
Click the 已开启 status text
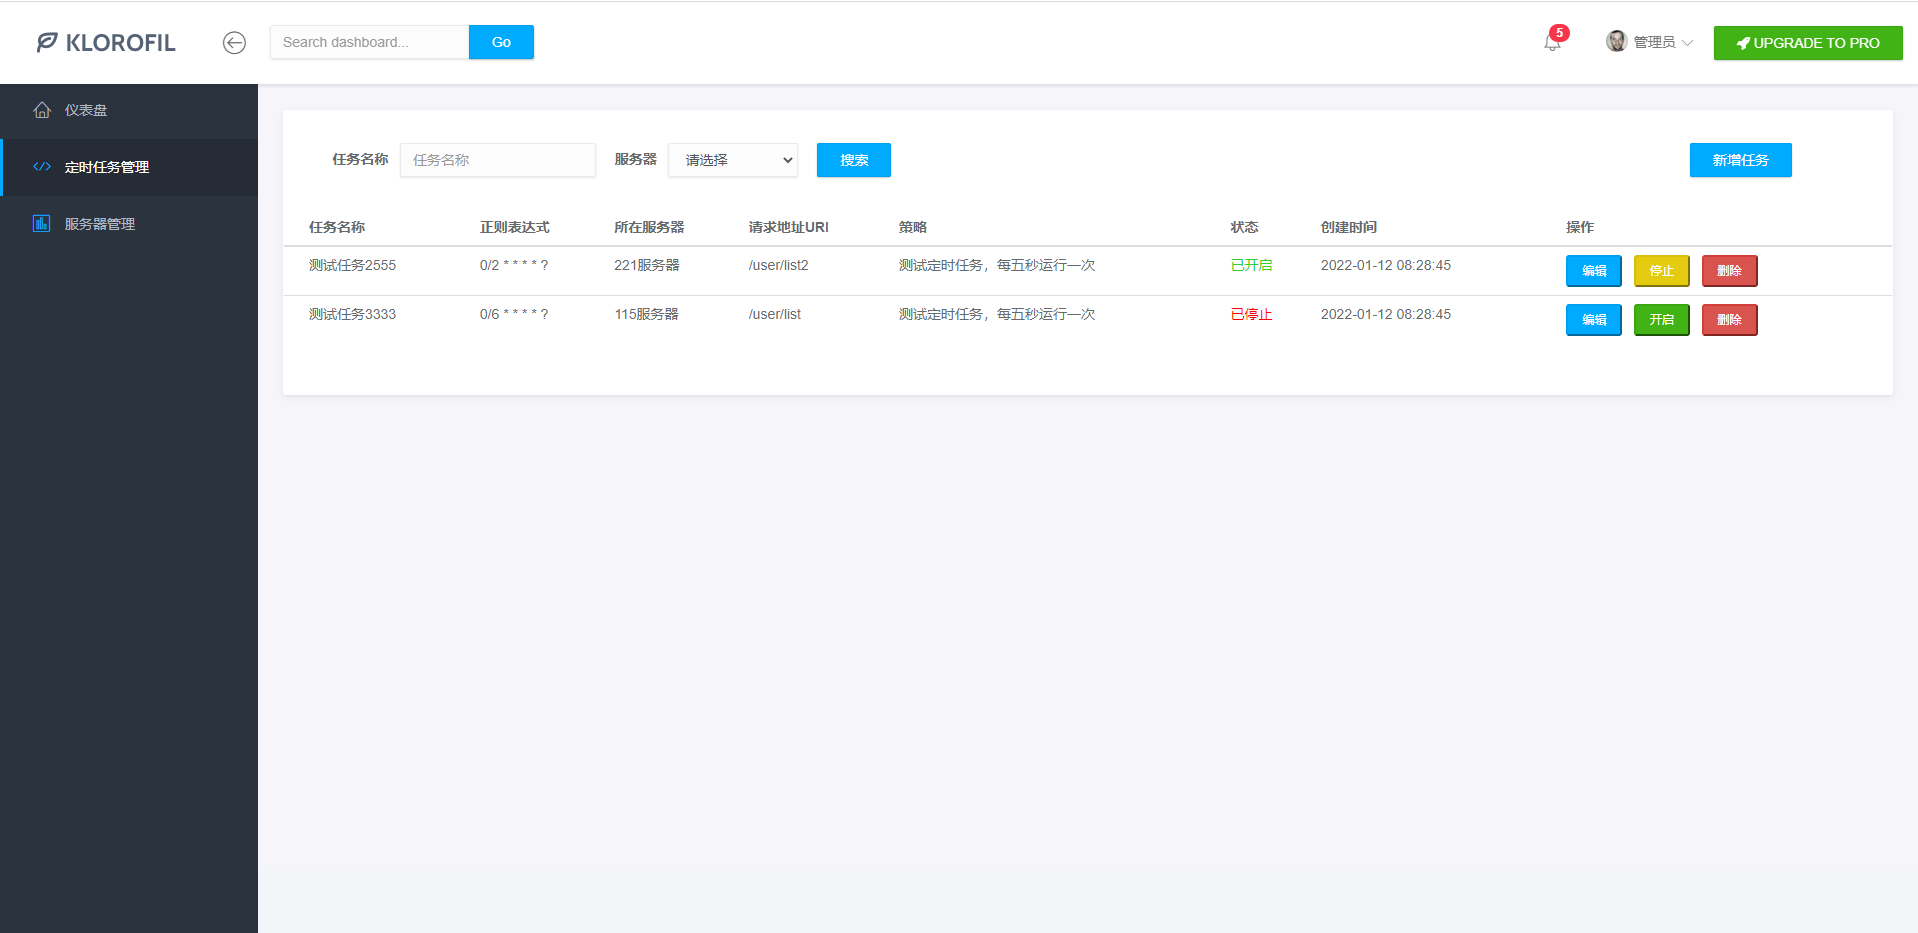pos(1252,265)
